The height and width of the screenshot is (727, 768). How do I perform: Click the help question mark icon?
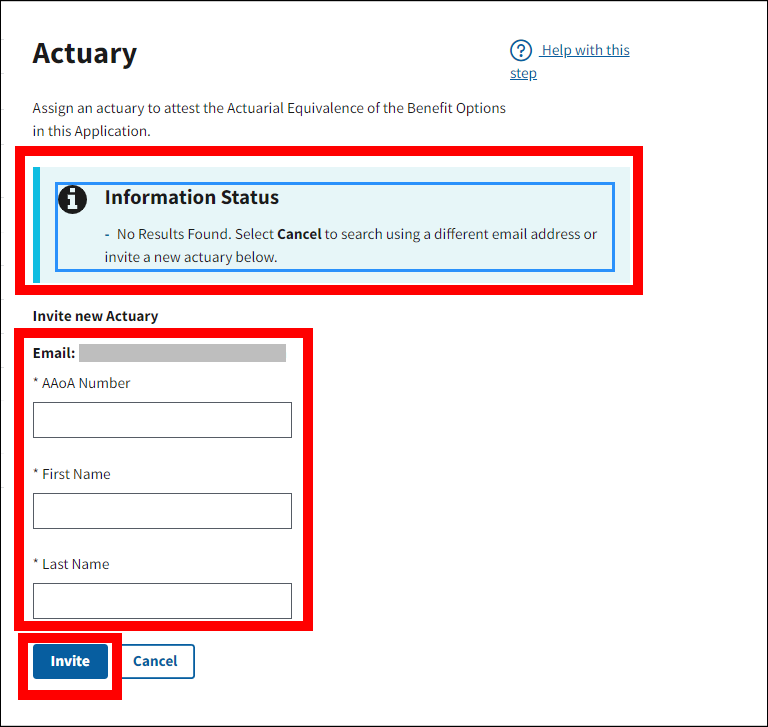(521, 51)
